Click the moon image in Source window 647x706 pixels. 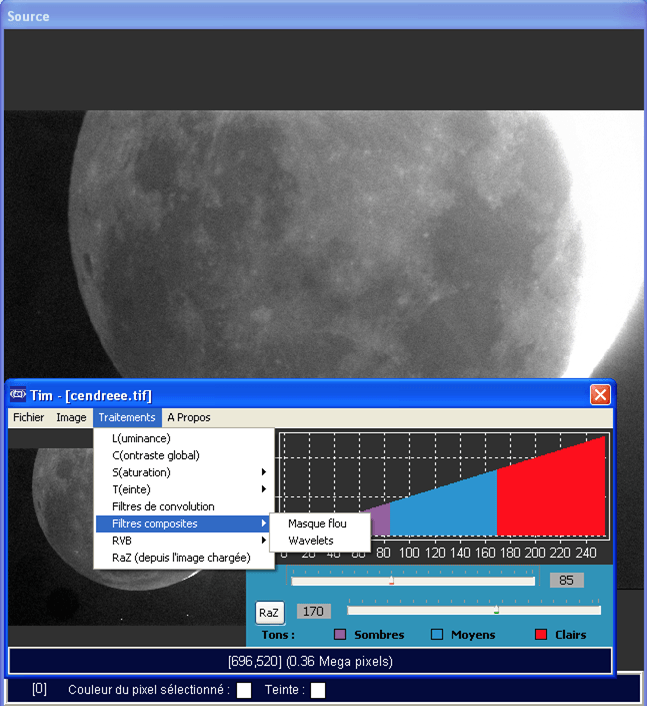pos(324,244)
